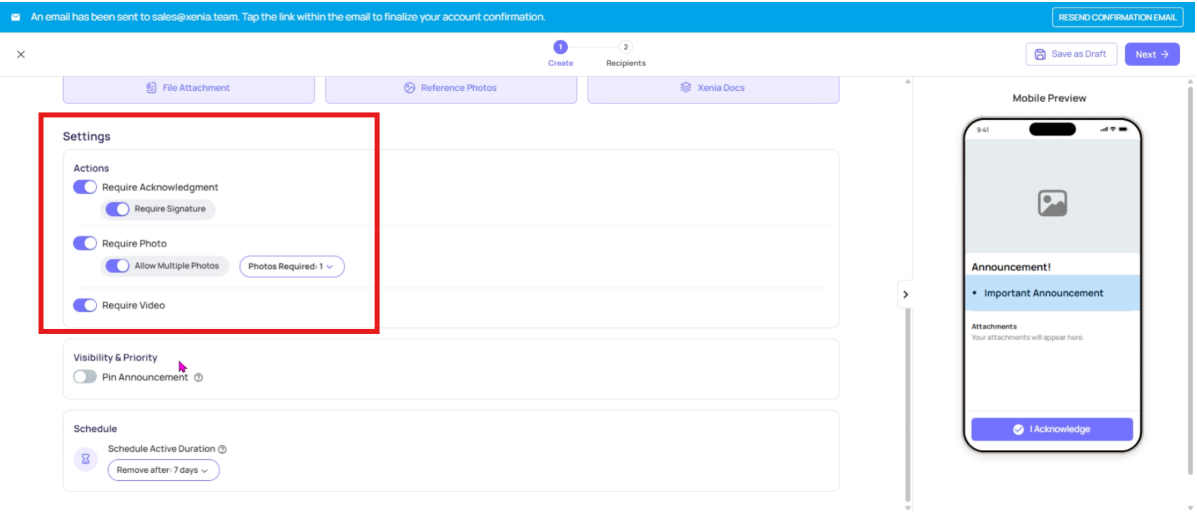
Task: Enable the Pin Announcement toggle
Action: tap(85, 377)
